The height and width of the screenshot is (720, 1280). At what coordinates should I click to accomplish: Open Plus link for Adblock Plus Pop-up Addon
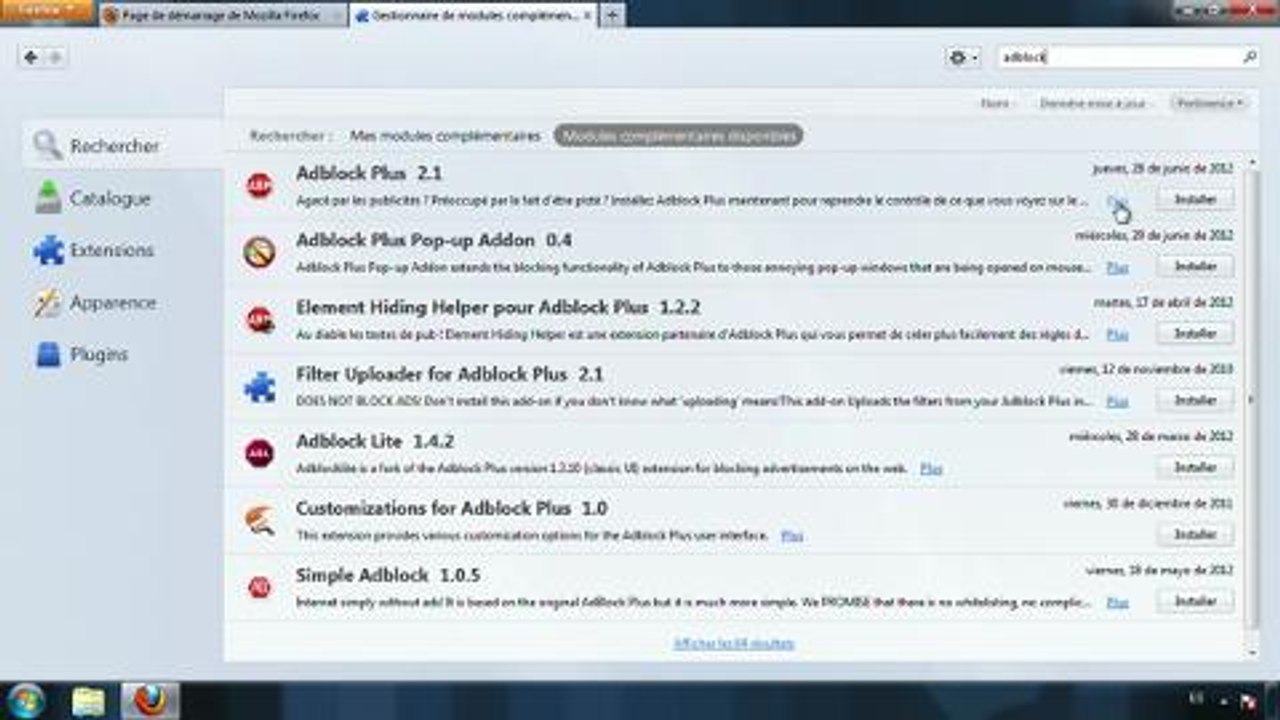click(x=1117, y=268)
